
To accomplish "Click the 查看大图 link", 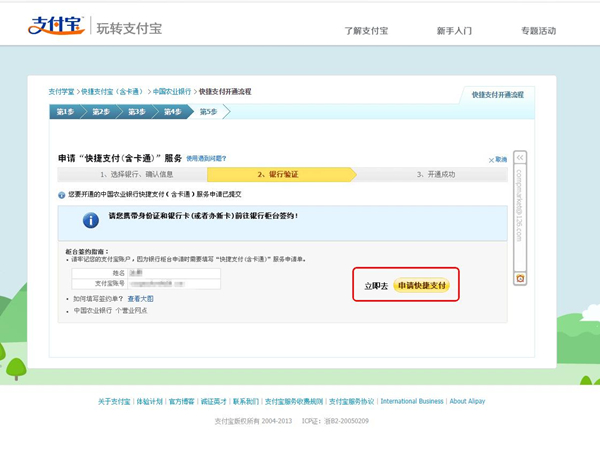I will coord(140,298).
